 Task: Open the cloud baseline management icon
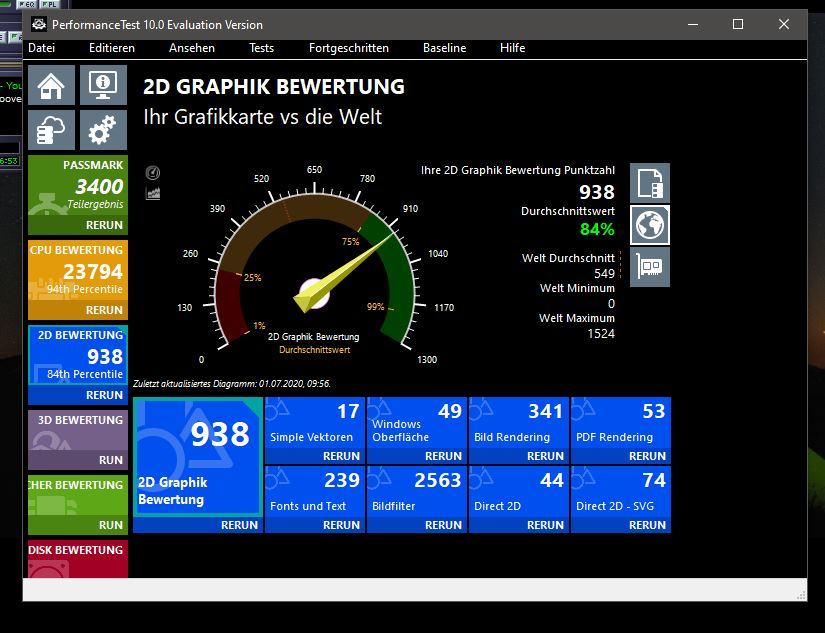coord(51,129)
